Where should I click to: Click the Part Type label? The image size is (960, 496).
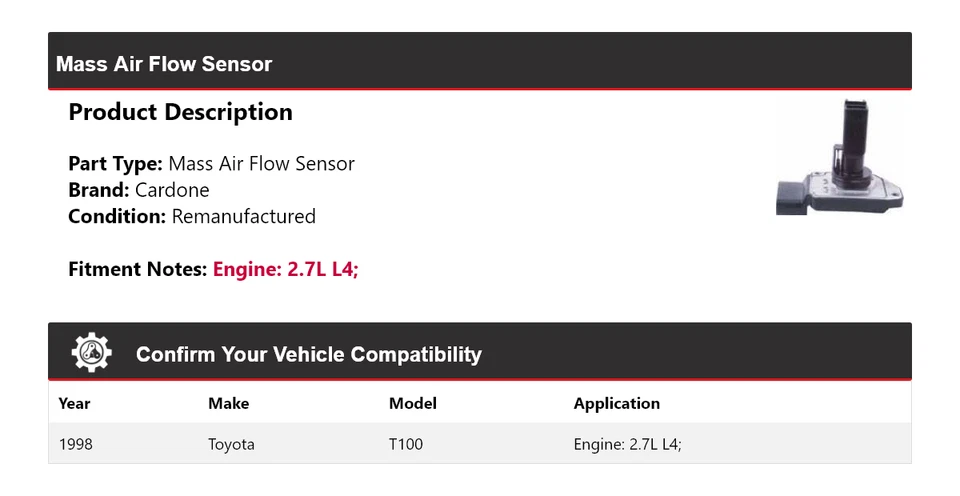tap(115, 164)
